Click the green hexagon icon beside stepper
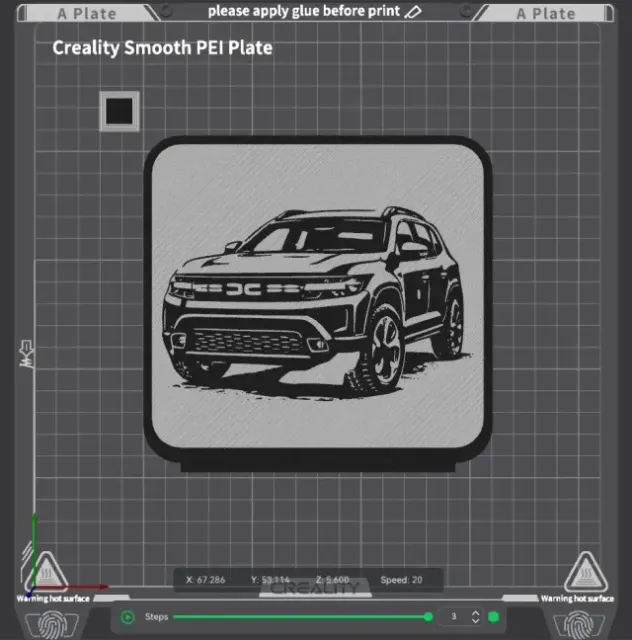 pos(494,617)
